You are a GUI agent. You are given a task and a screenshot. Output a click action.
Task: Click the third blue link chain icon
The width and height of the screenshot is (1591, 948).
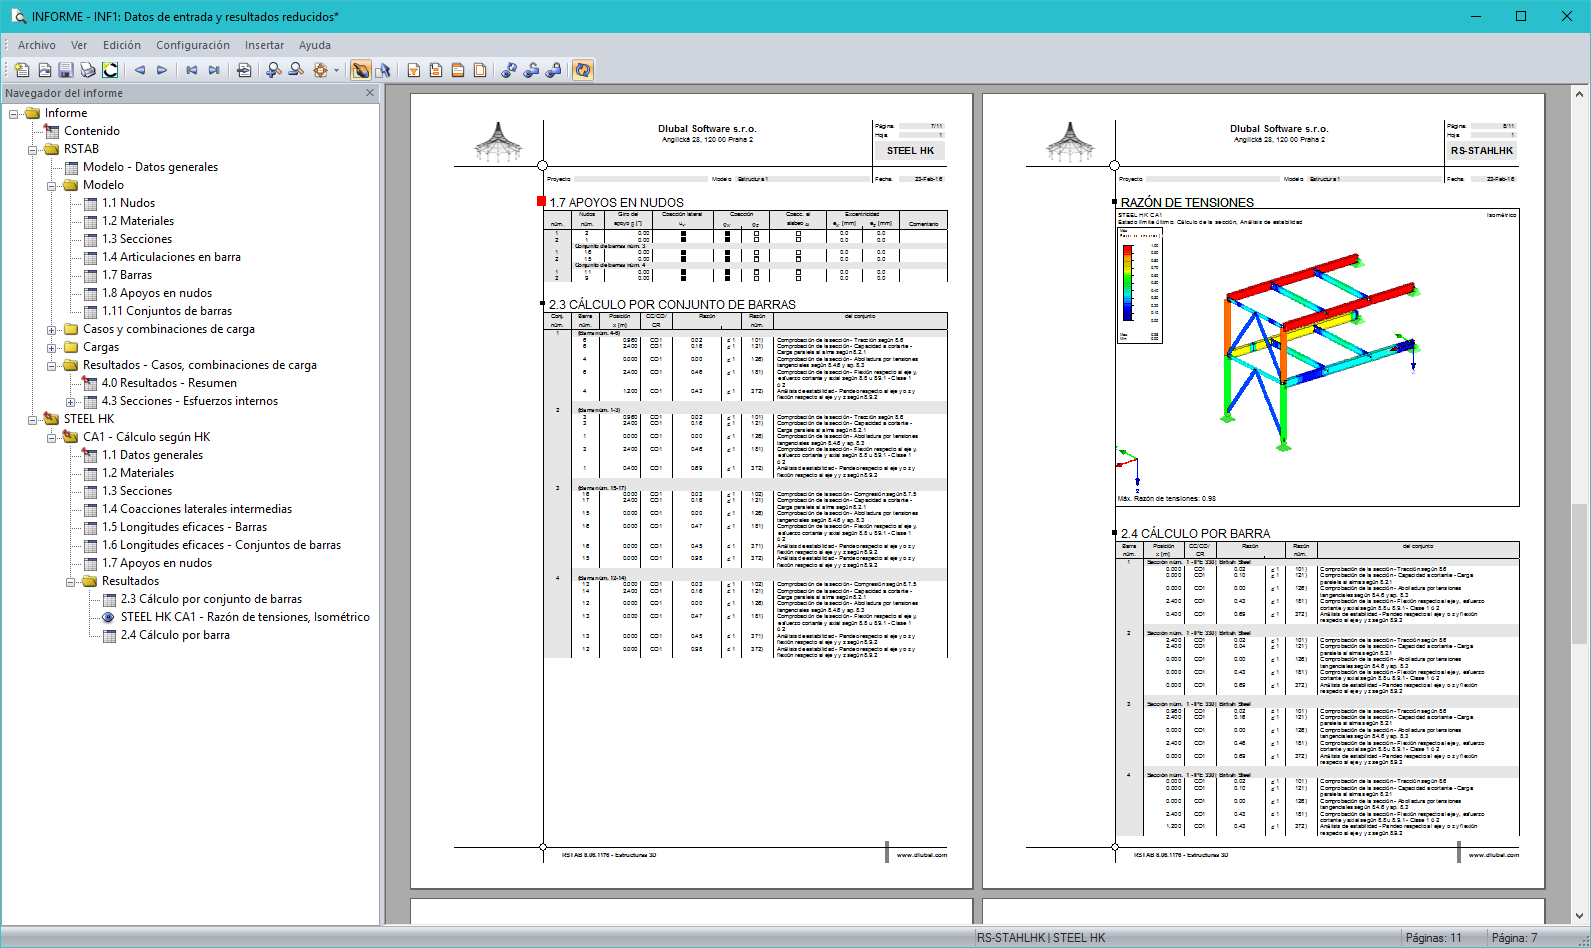point(553,70)
